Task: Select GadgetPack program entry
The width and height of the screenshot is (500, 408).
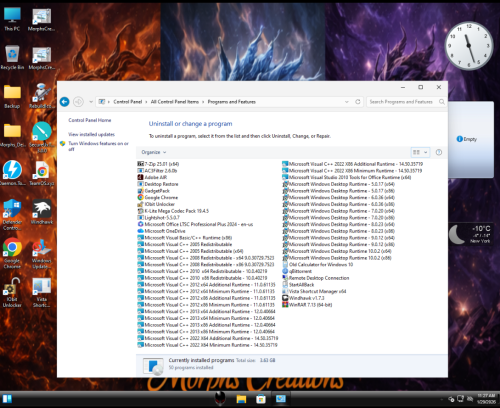Action: pos(154,191)
